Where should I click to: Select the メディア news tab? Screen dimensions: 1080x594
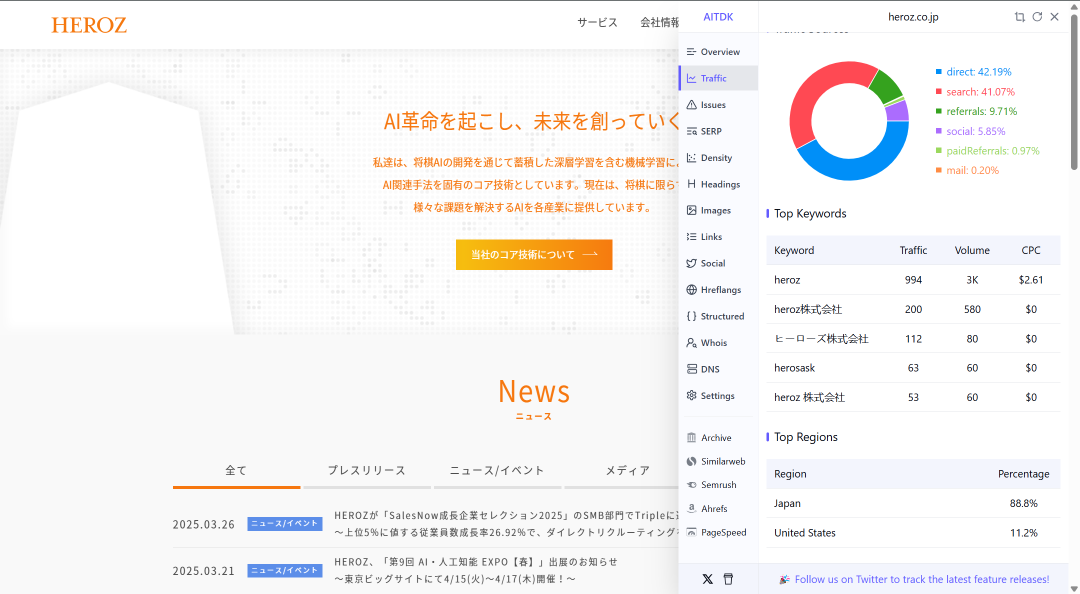click(x=627, y=471)
